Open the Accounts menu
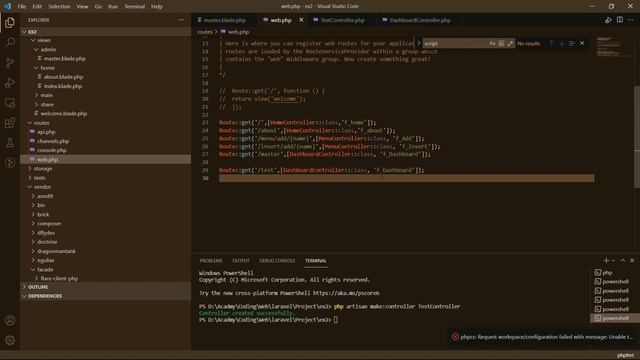Screen dimensions: 640x360 (10, 320)
